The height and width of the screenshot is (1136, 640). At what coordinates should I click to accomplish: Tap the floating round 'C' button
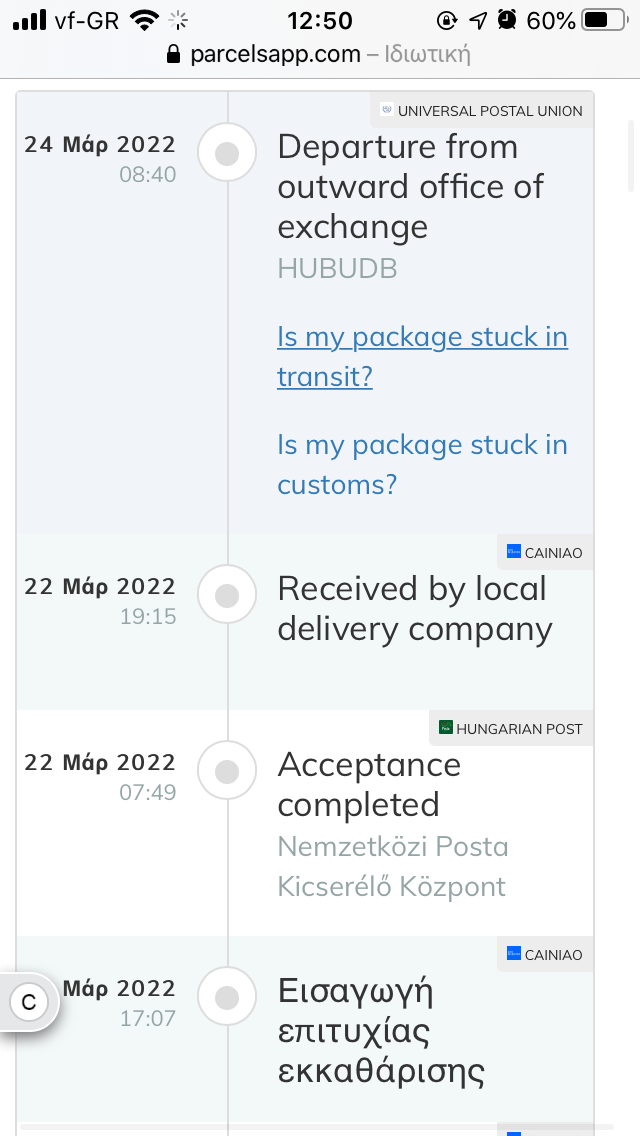pyautogui.click(x=29, y=1003)
